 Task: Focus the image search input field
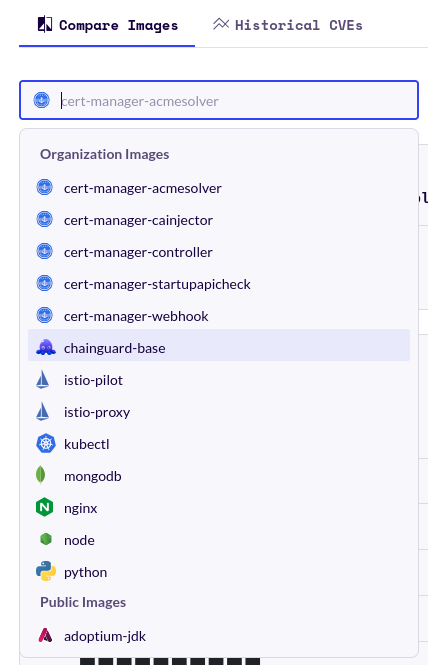(219, 101)
